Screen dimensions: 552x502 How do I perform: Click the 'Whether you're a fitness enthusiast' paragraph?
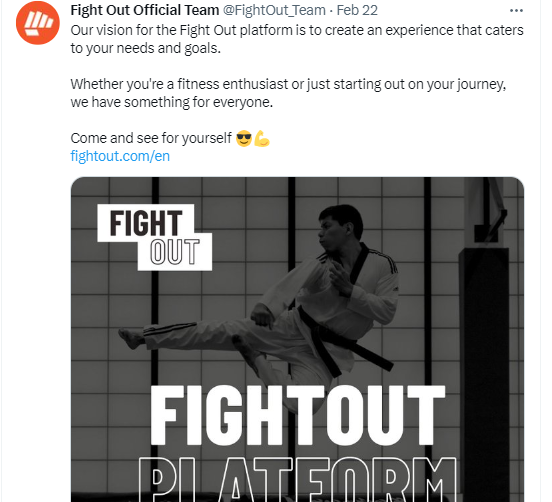click(x=288, y=93)
